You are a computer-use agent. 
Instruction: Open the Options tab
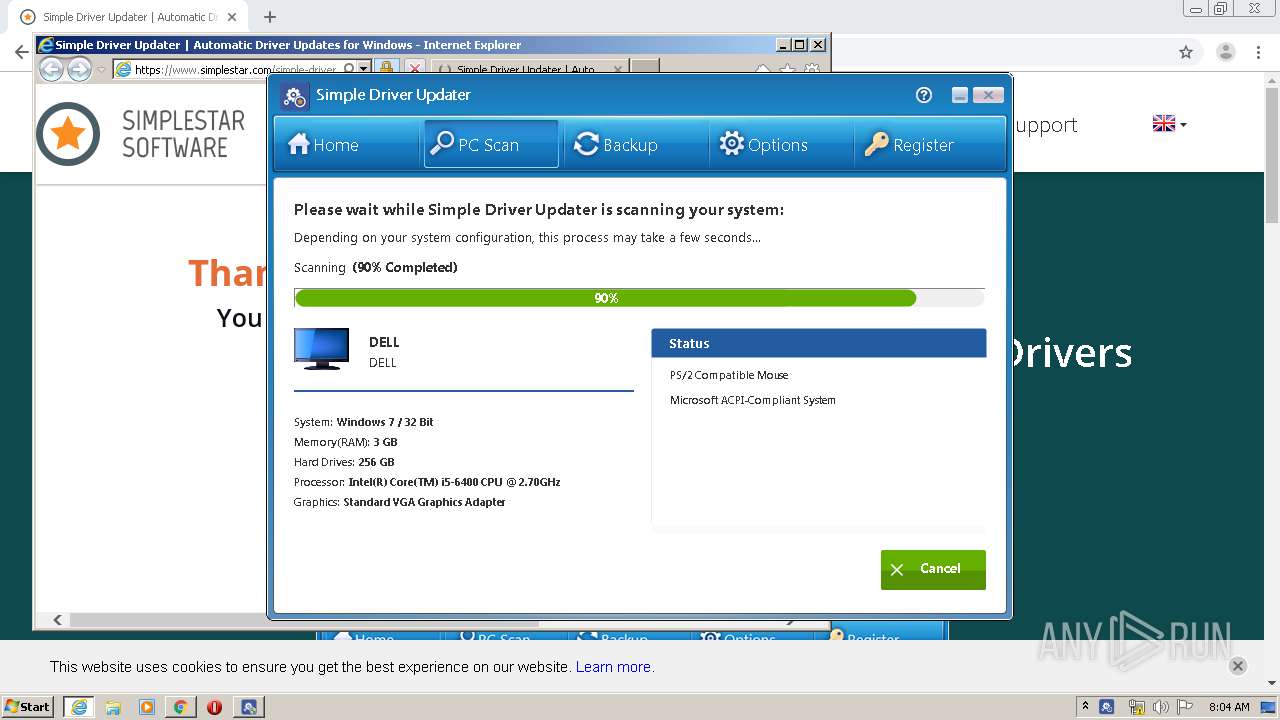pos(781,144)
